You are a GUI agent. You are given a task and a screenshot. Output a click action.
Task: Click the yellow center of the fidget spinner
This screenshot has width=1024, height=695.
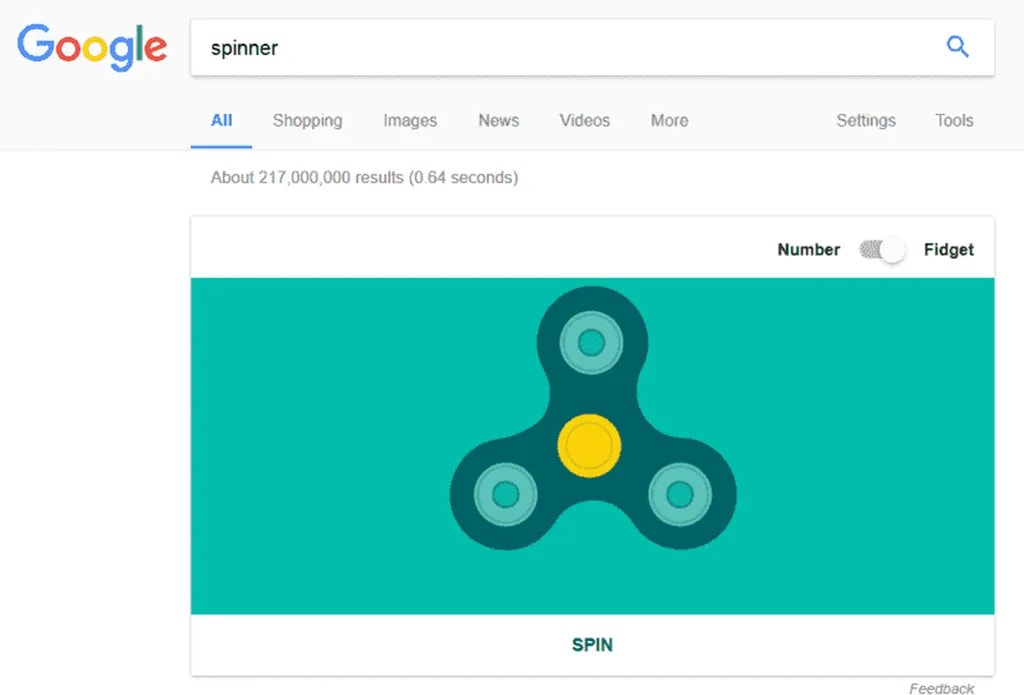(x=589, y=445)
